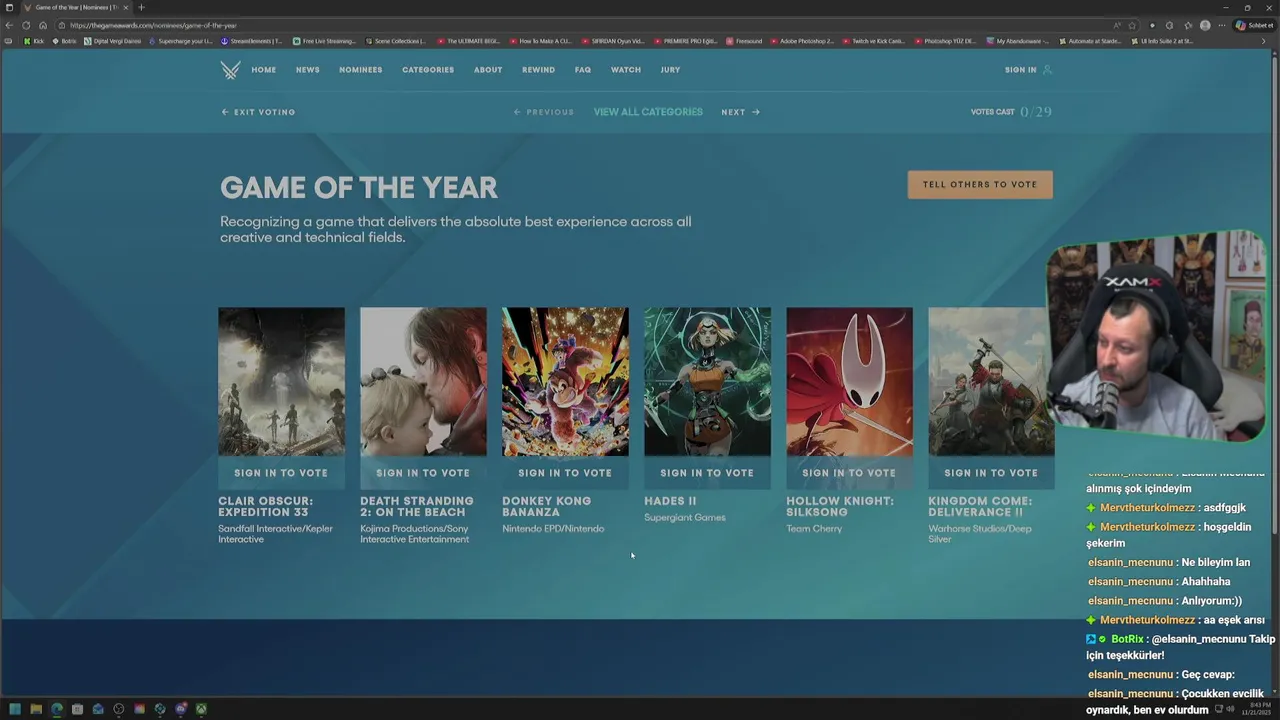The height and width of the screenshot is (720, 1280).
Task: Click TELL OTHERS TO VOTE button
Action: [980, 184]
